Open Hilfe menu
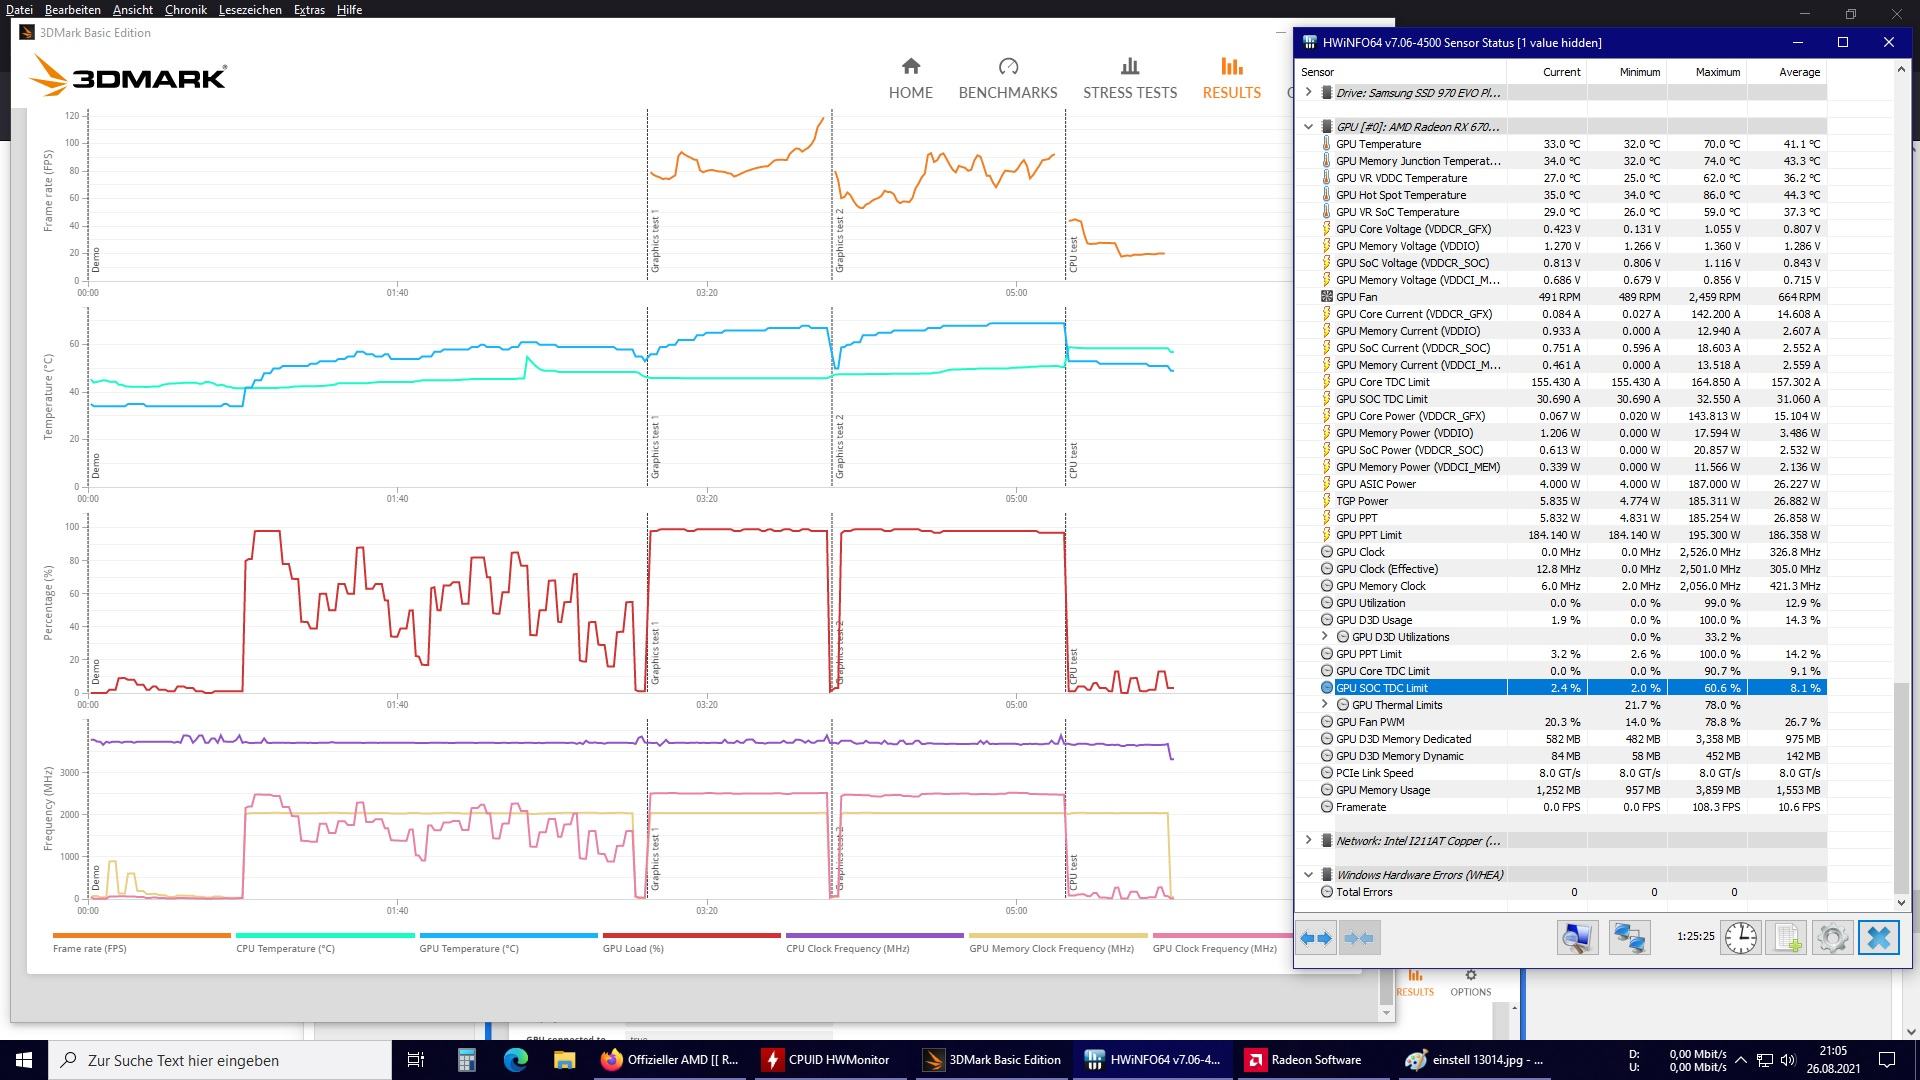This screenshot has width=1920, height=1080. pyautogui.click(x=349, y=9)
